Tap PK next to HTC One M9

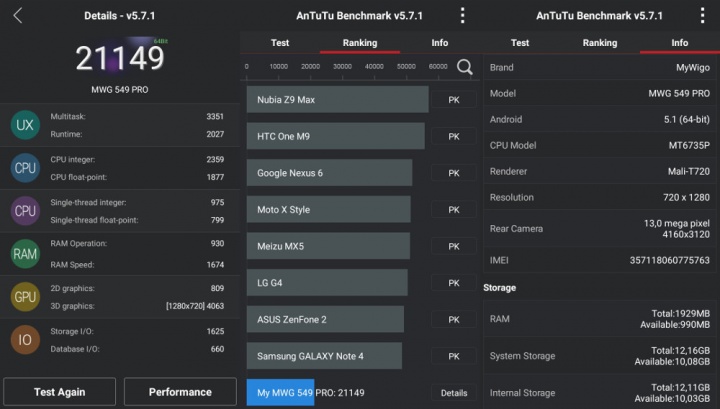(454, 136)
